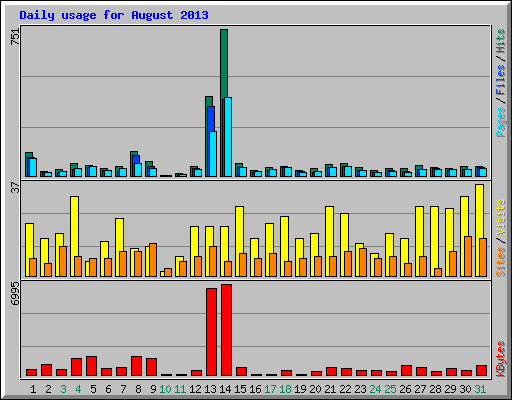Click the day 7 axis label
Viewport: 512px width, 400px height.
[123, 389]
